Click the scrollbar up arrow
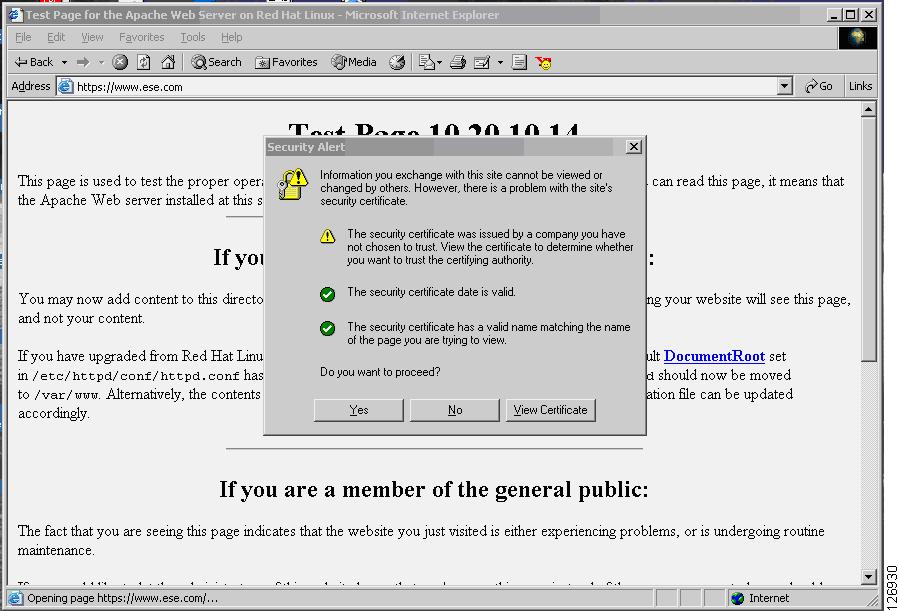Viewport: 899px width, 611px height. tap(869, 109)
